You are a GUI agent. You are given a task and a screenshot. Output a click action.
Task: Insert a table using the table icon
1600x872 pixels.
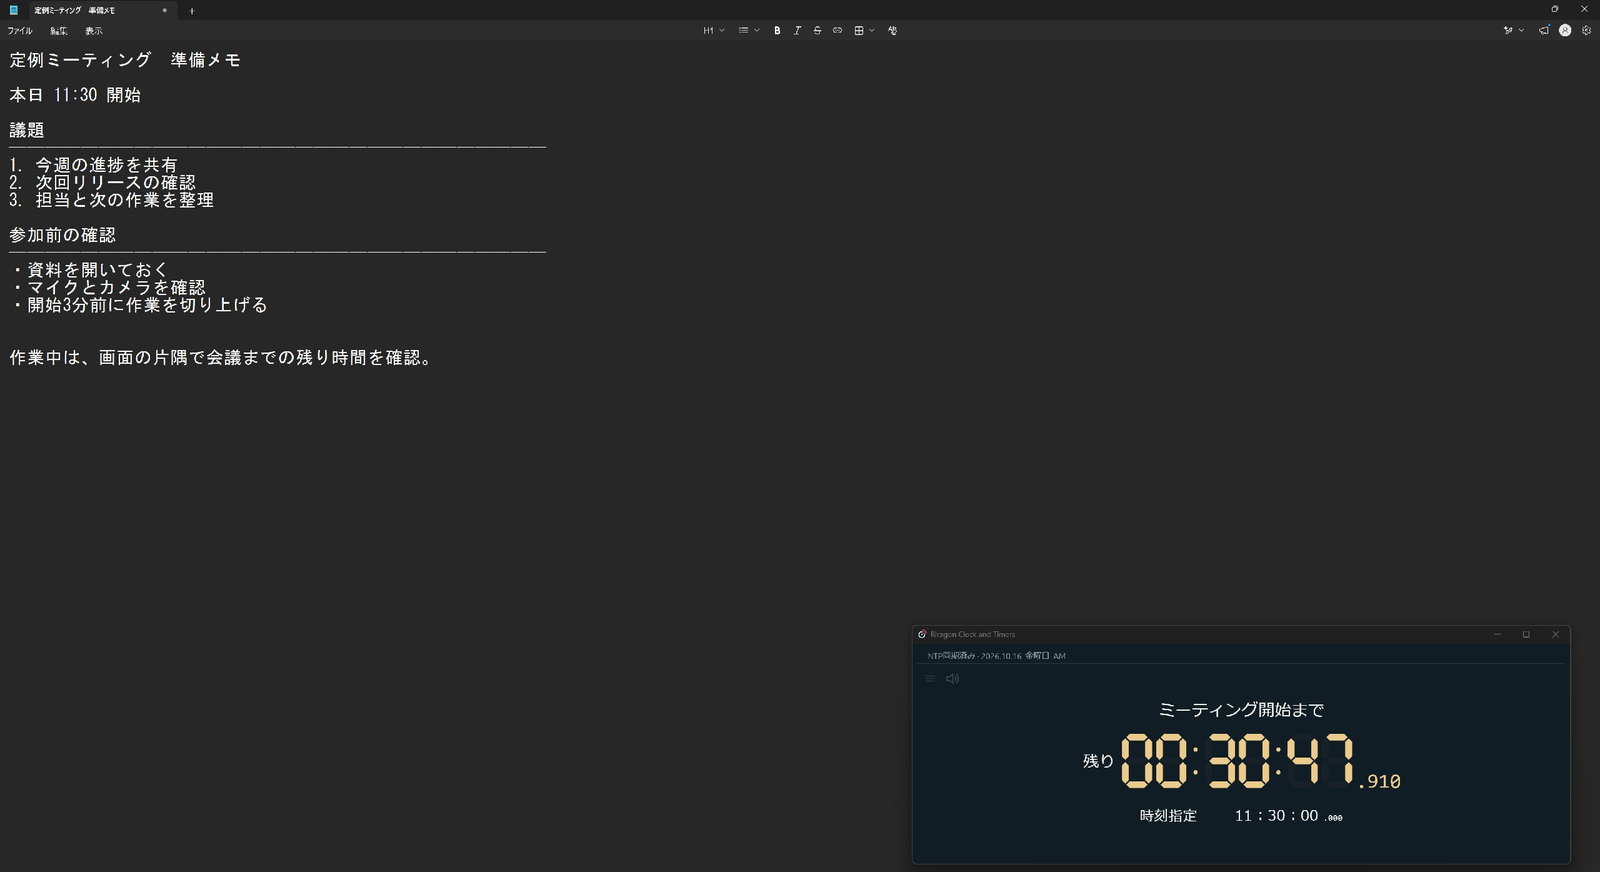[x=859, y=31]
